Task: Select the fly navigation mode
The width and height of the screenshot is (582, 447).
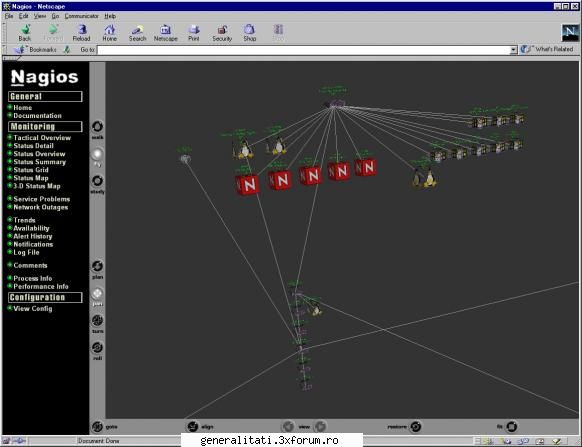Action: [98, 154]
